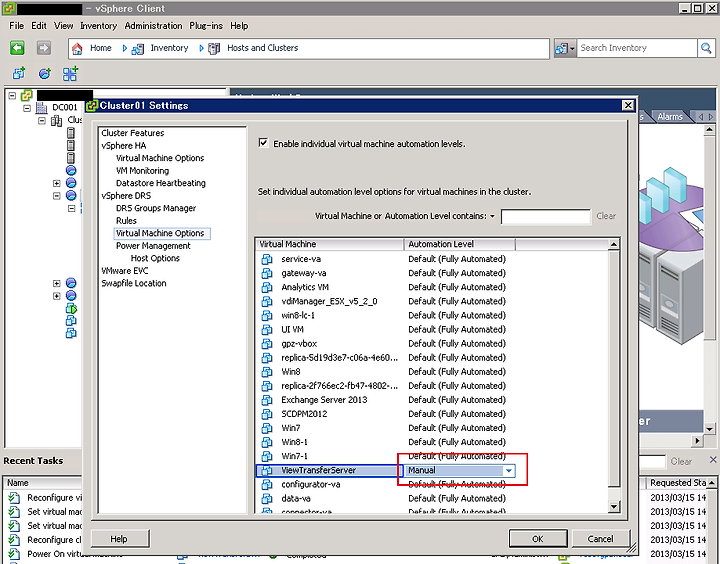This screenshot has width=720, height=564.
Task: Click VM icon beside Analytics VM
Action: pos(267,287)
